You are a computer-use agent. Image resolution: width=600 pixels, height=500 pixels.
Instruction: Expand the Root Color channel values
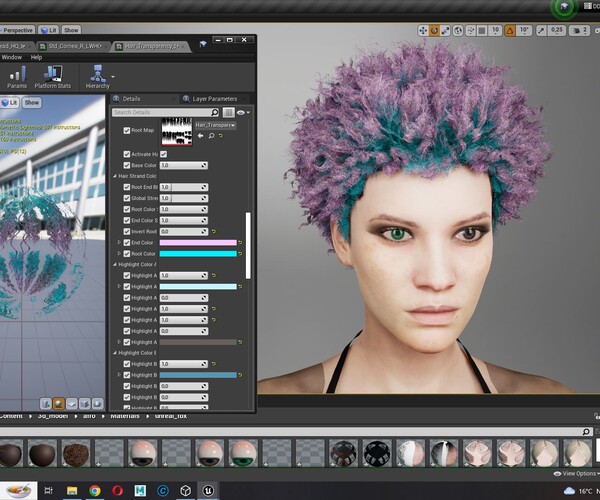(x=119, y=254)
